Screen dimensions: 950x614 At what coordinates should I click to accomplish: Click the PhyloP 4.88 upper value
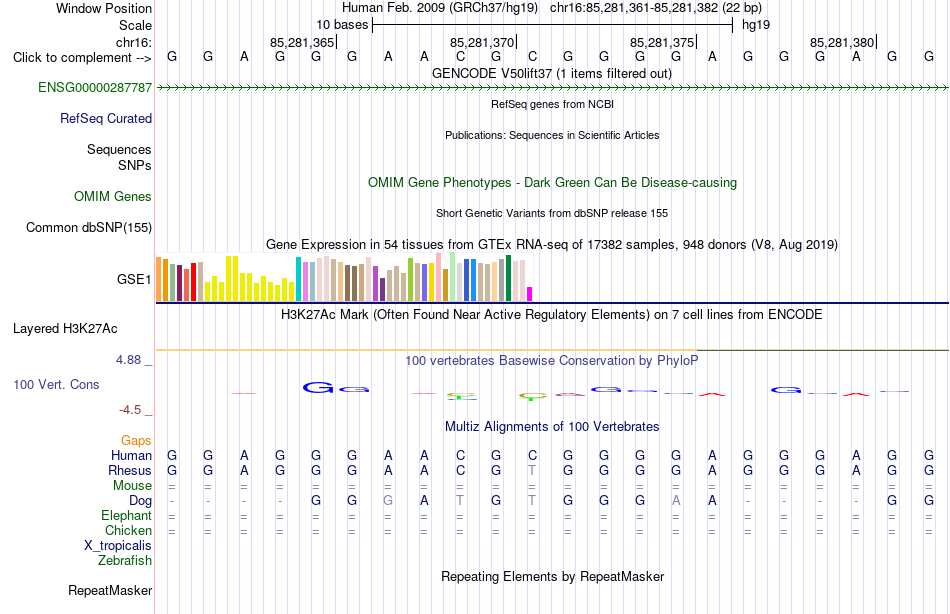pyautogui.click(x=128, y=359)
